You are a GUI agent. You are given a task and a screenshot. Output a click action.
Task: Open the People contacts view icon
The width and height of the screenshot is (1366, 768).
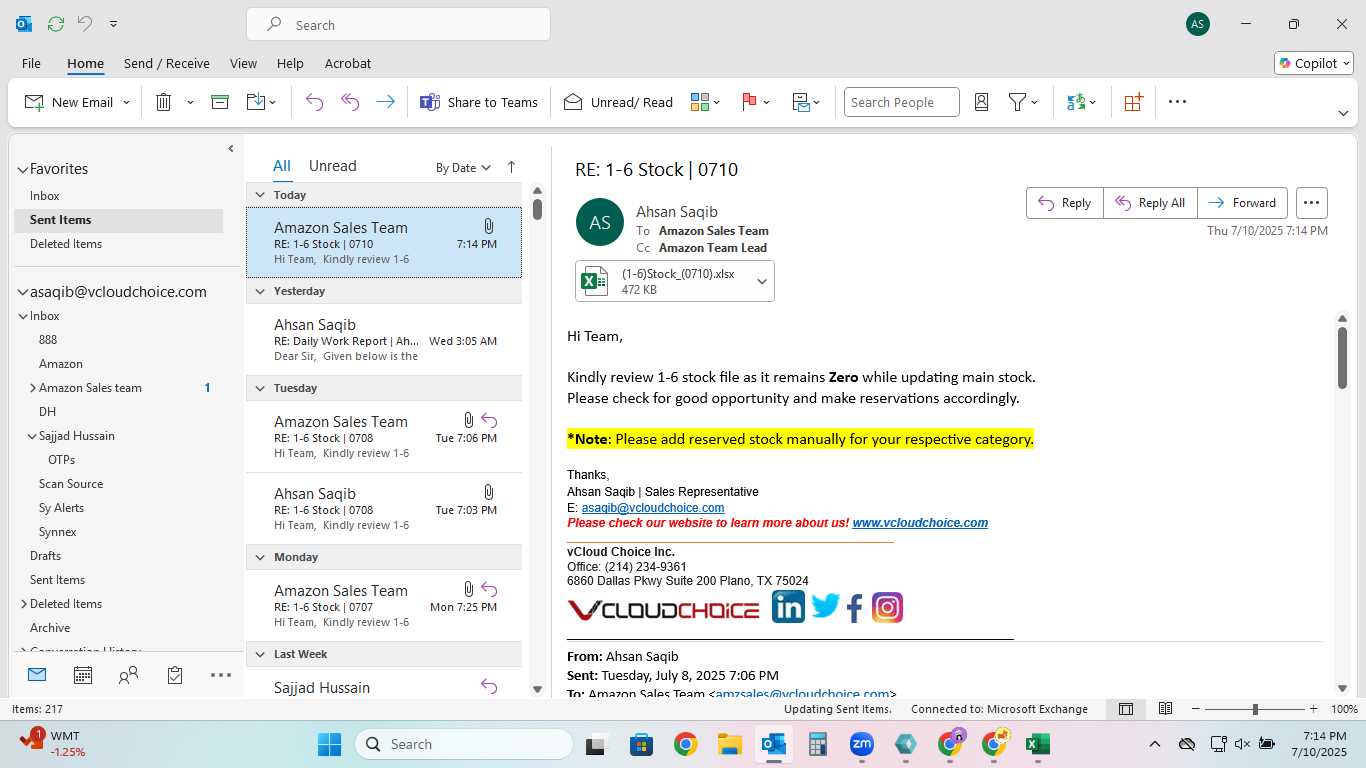pos(128,676)
